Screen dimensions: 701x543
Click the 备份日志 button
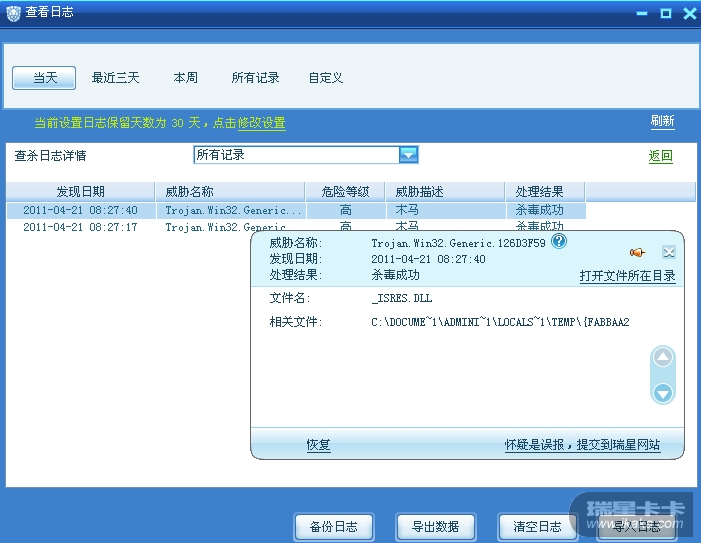point(334,527)
